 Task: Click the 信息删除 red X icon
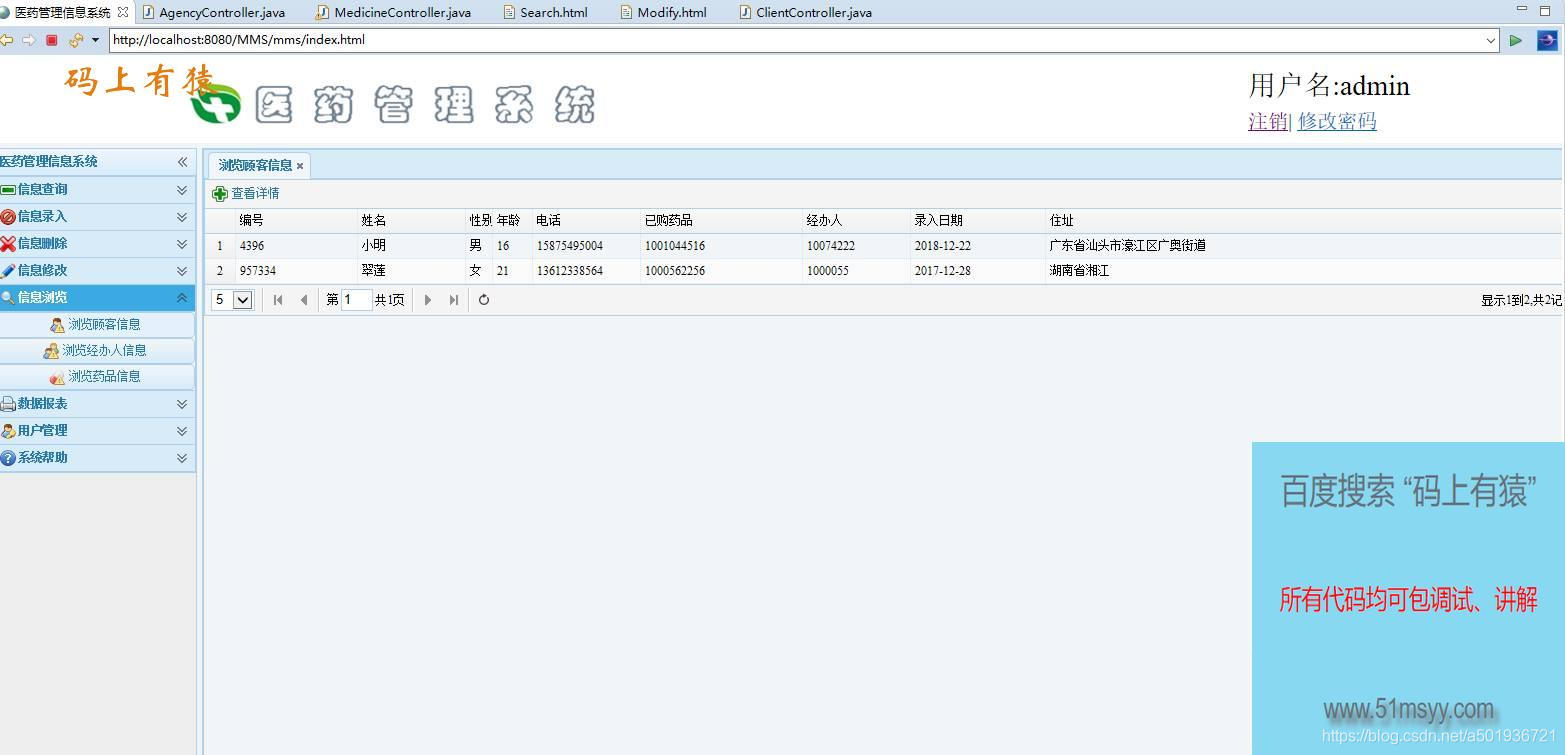point(8,244)
